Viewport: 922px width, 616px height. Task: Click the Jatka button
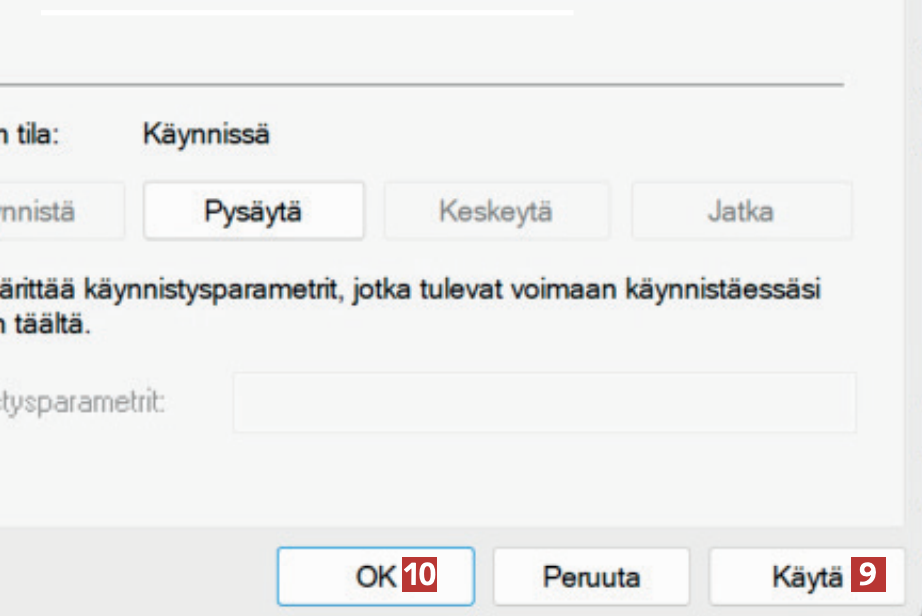pos(740,211)
